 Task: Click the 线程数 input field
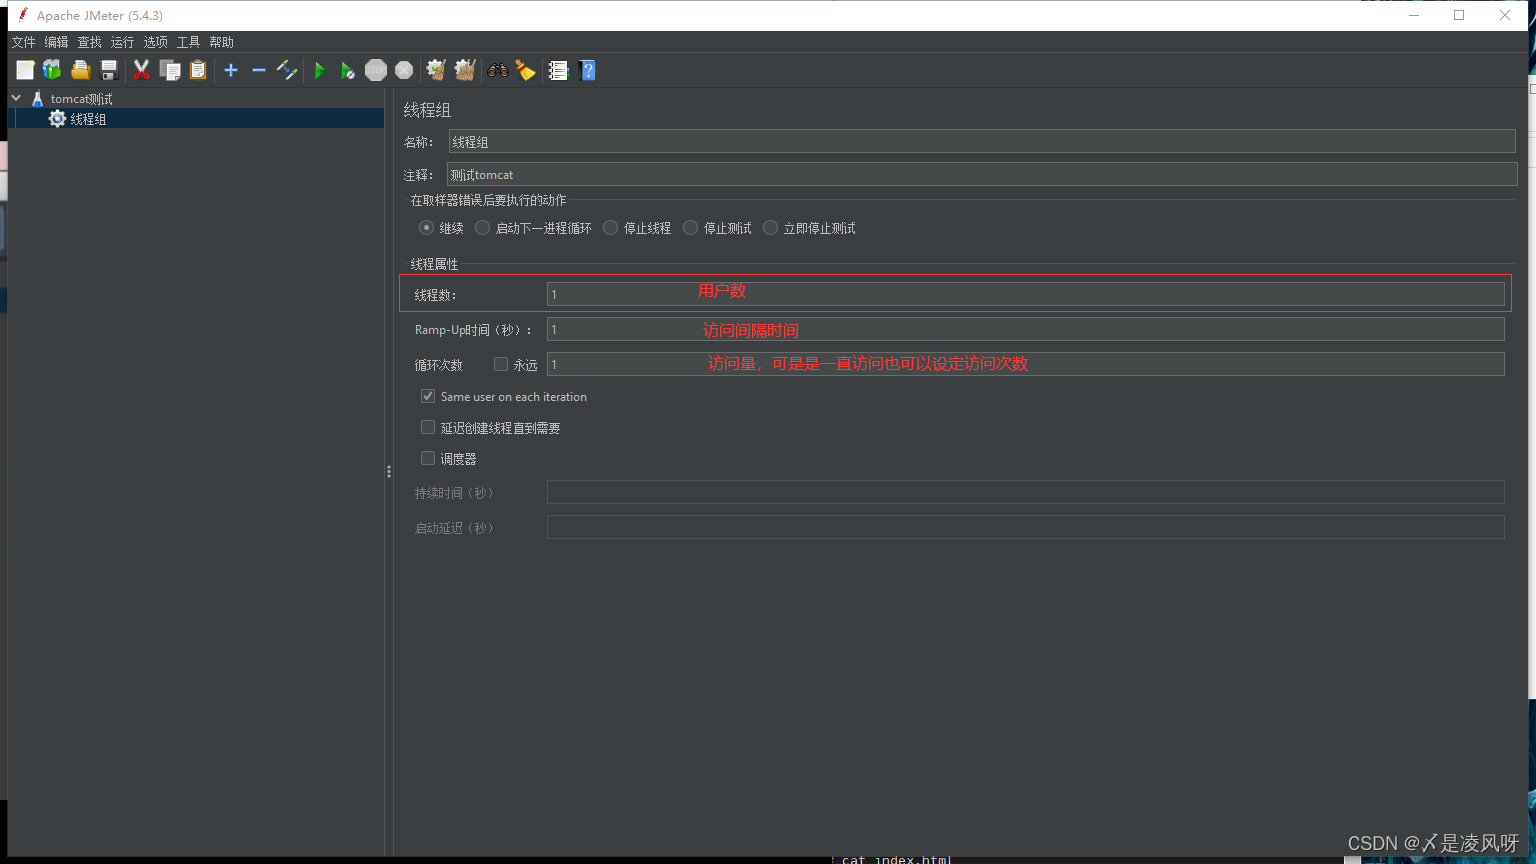1026,294
